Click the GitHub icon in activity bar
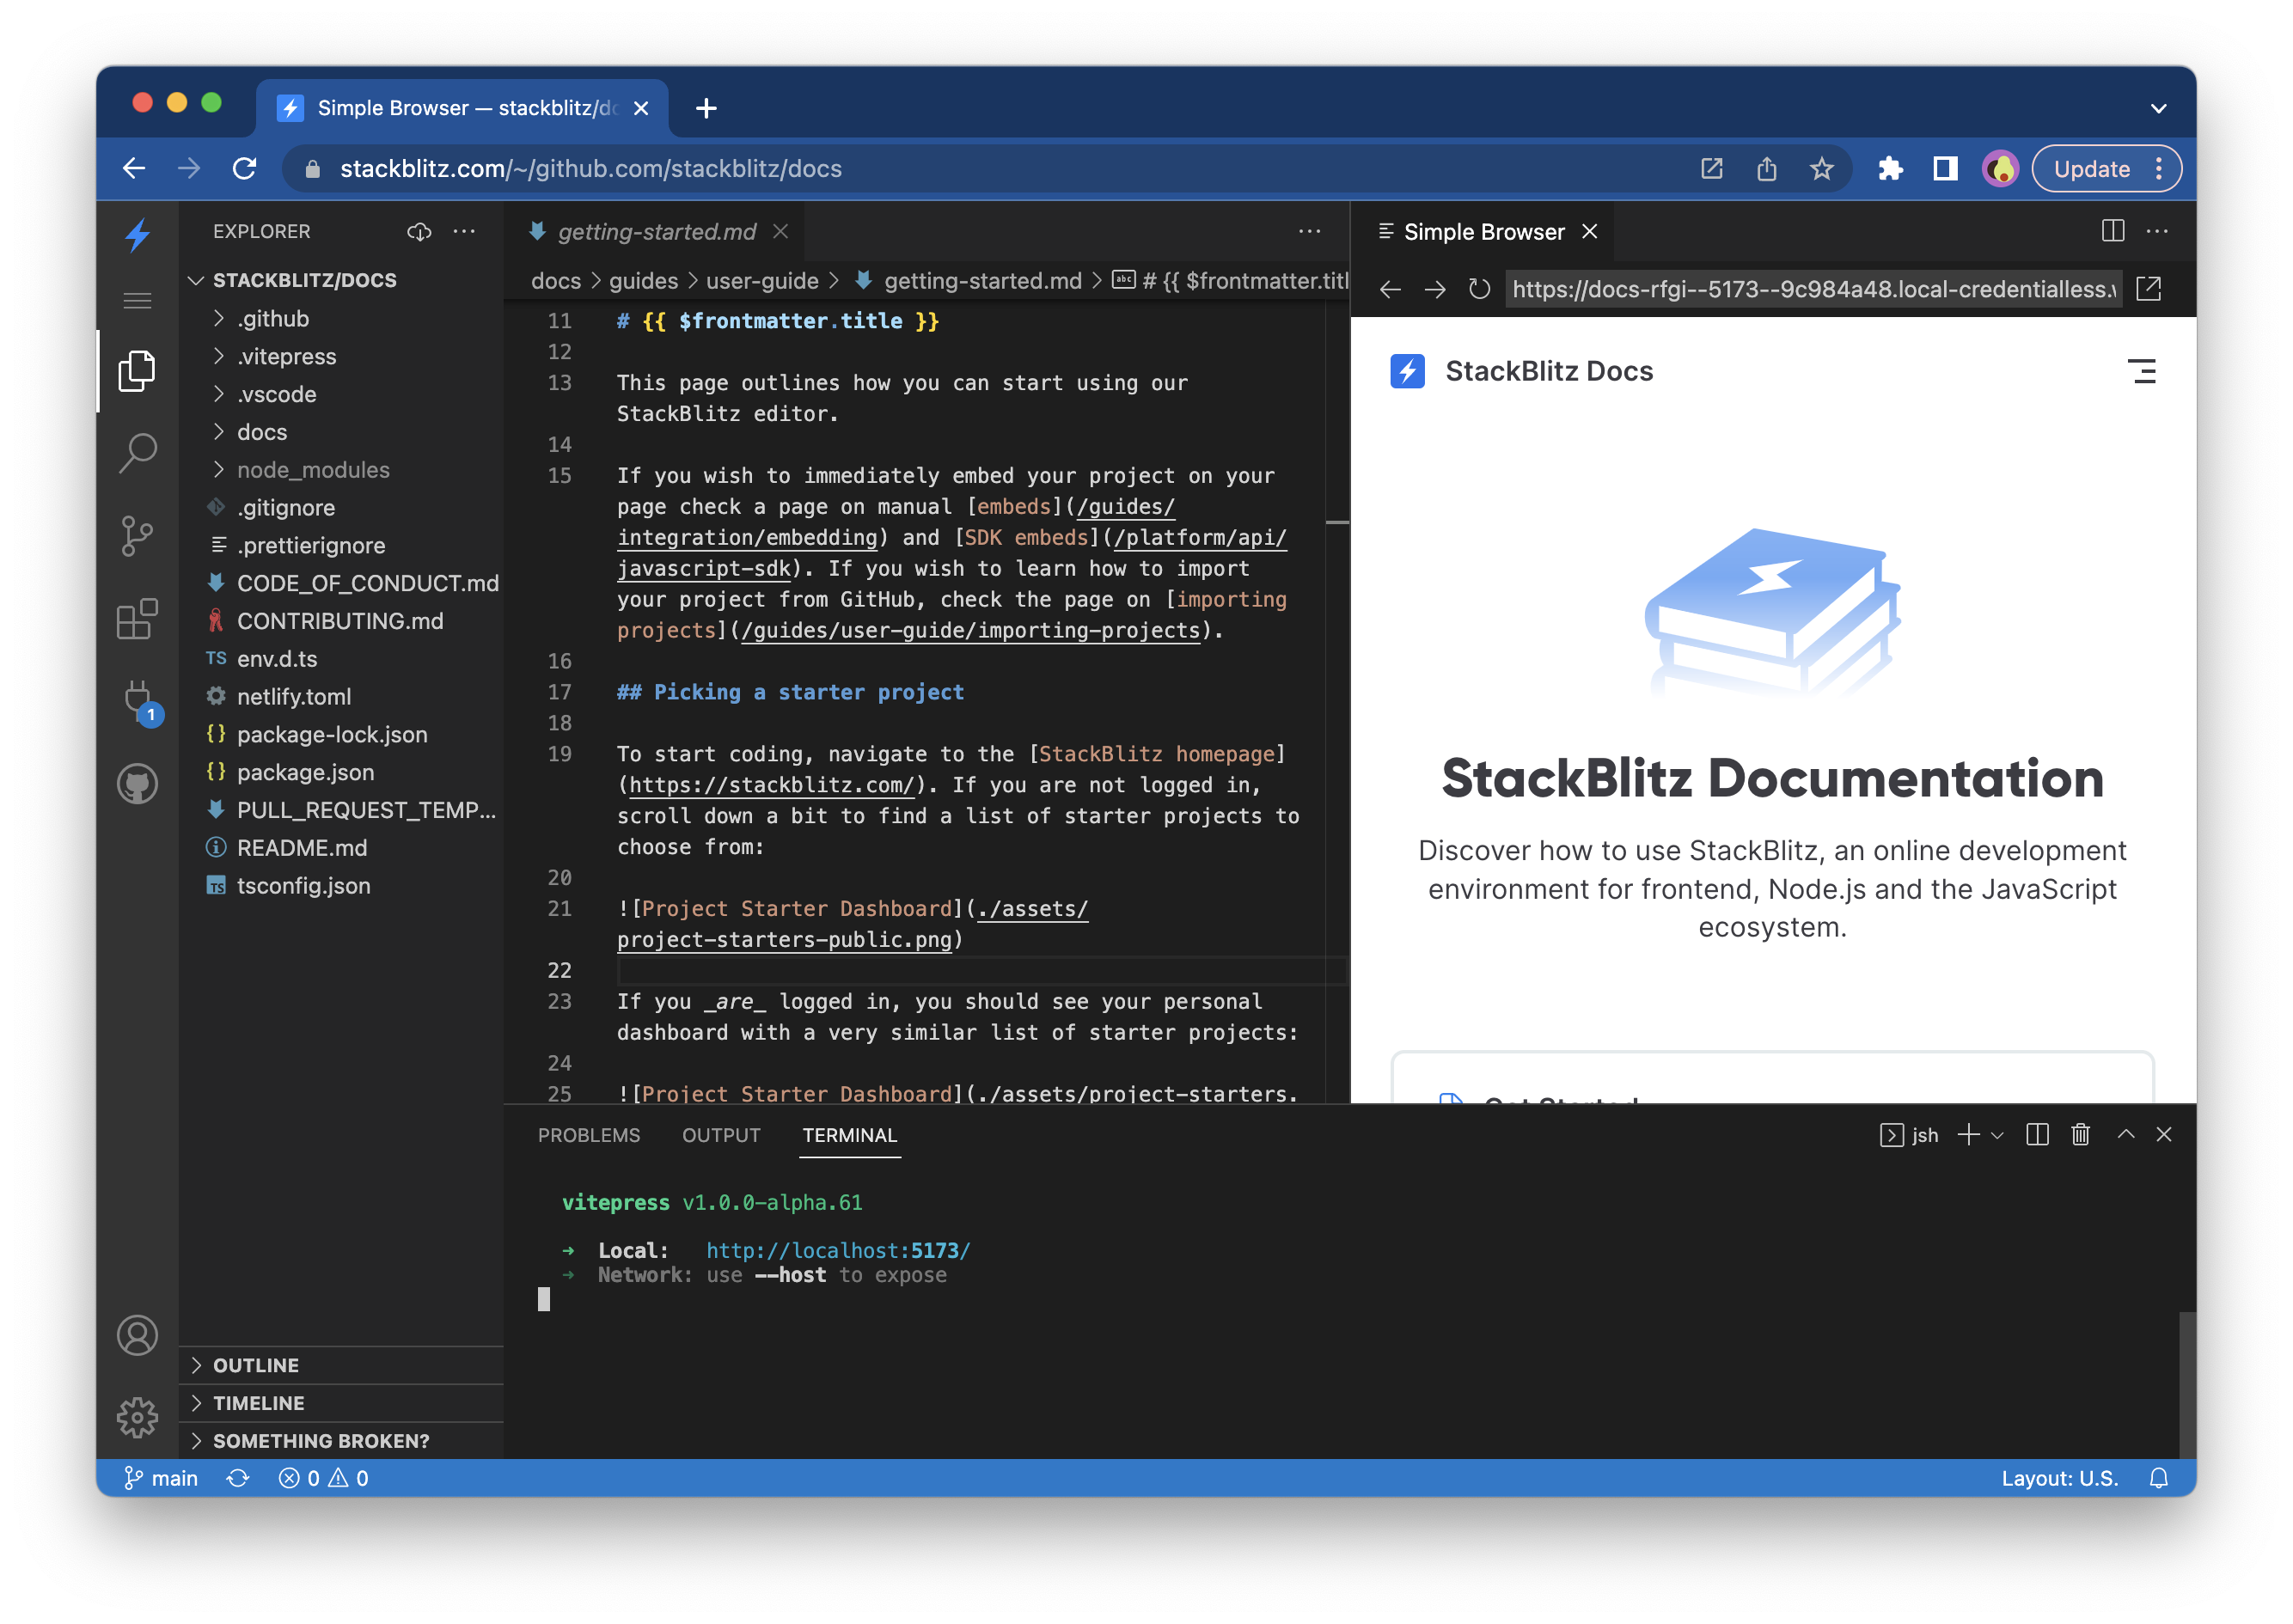 click(137, 784)
